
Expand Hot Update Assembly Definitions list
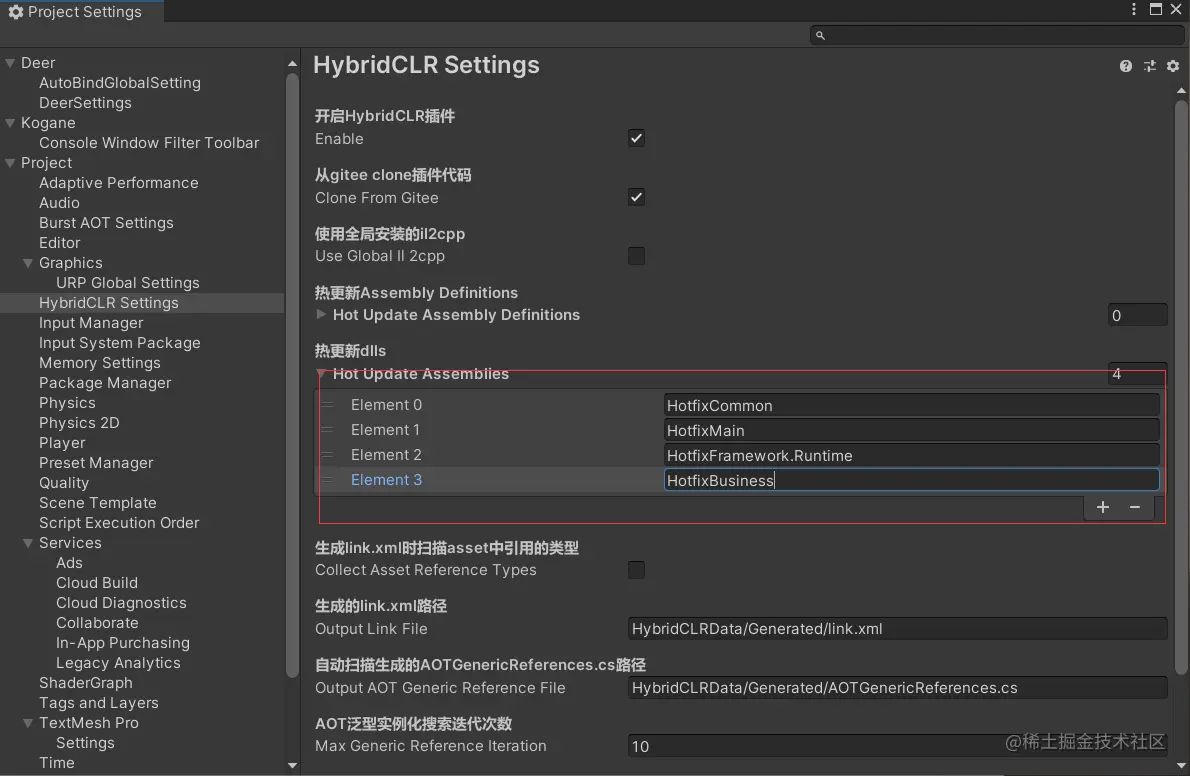(321, 314)
